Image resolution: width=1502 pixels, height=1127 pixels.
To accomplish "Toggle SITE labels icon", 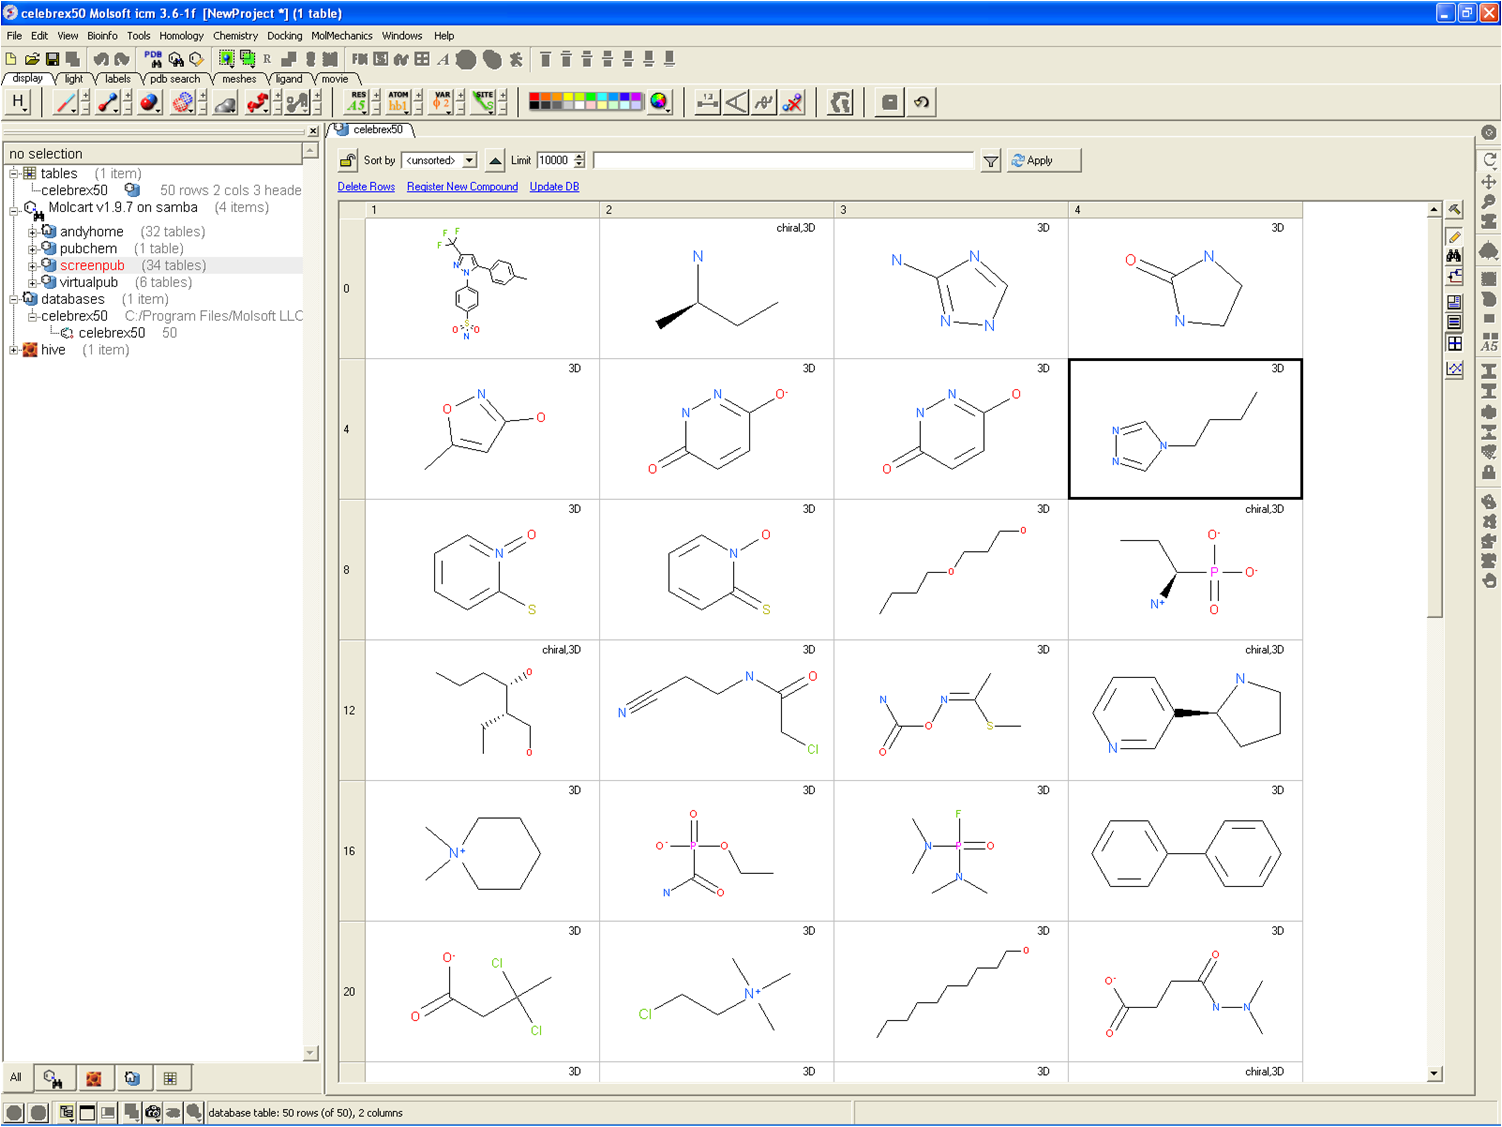I will point(484,102).
